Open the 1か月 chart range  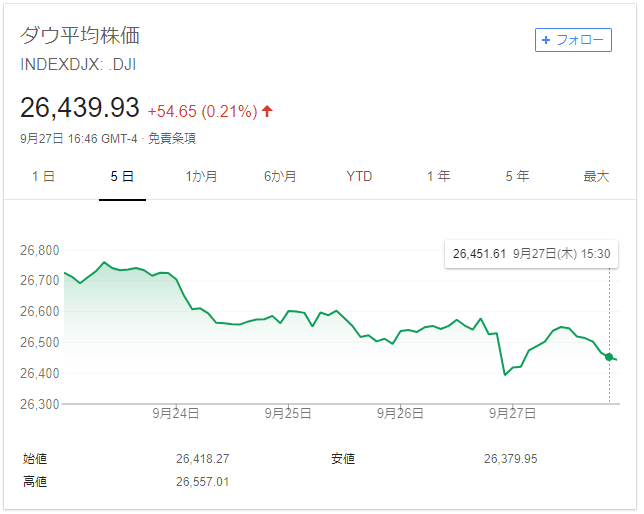click(x=201, y=177)
